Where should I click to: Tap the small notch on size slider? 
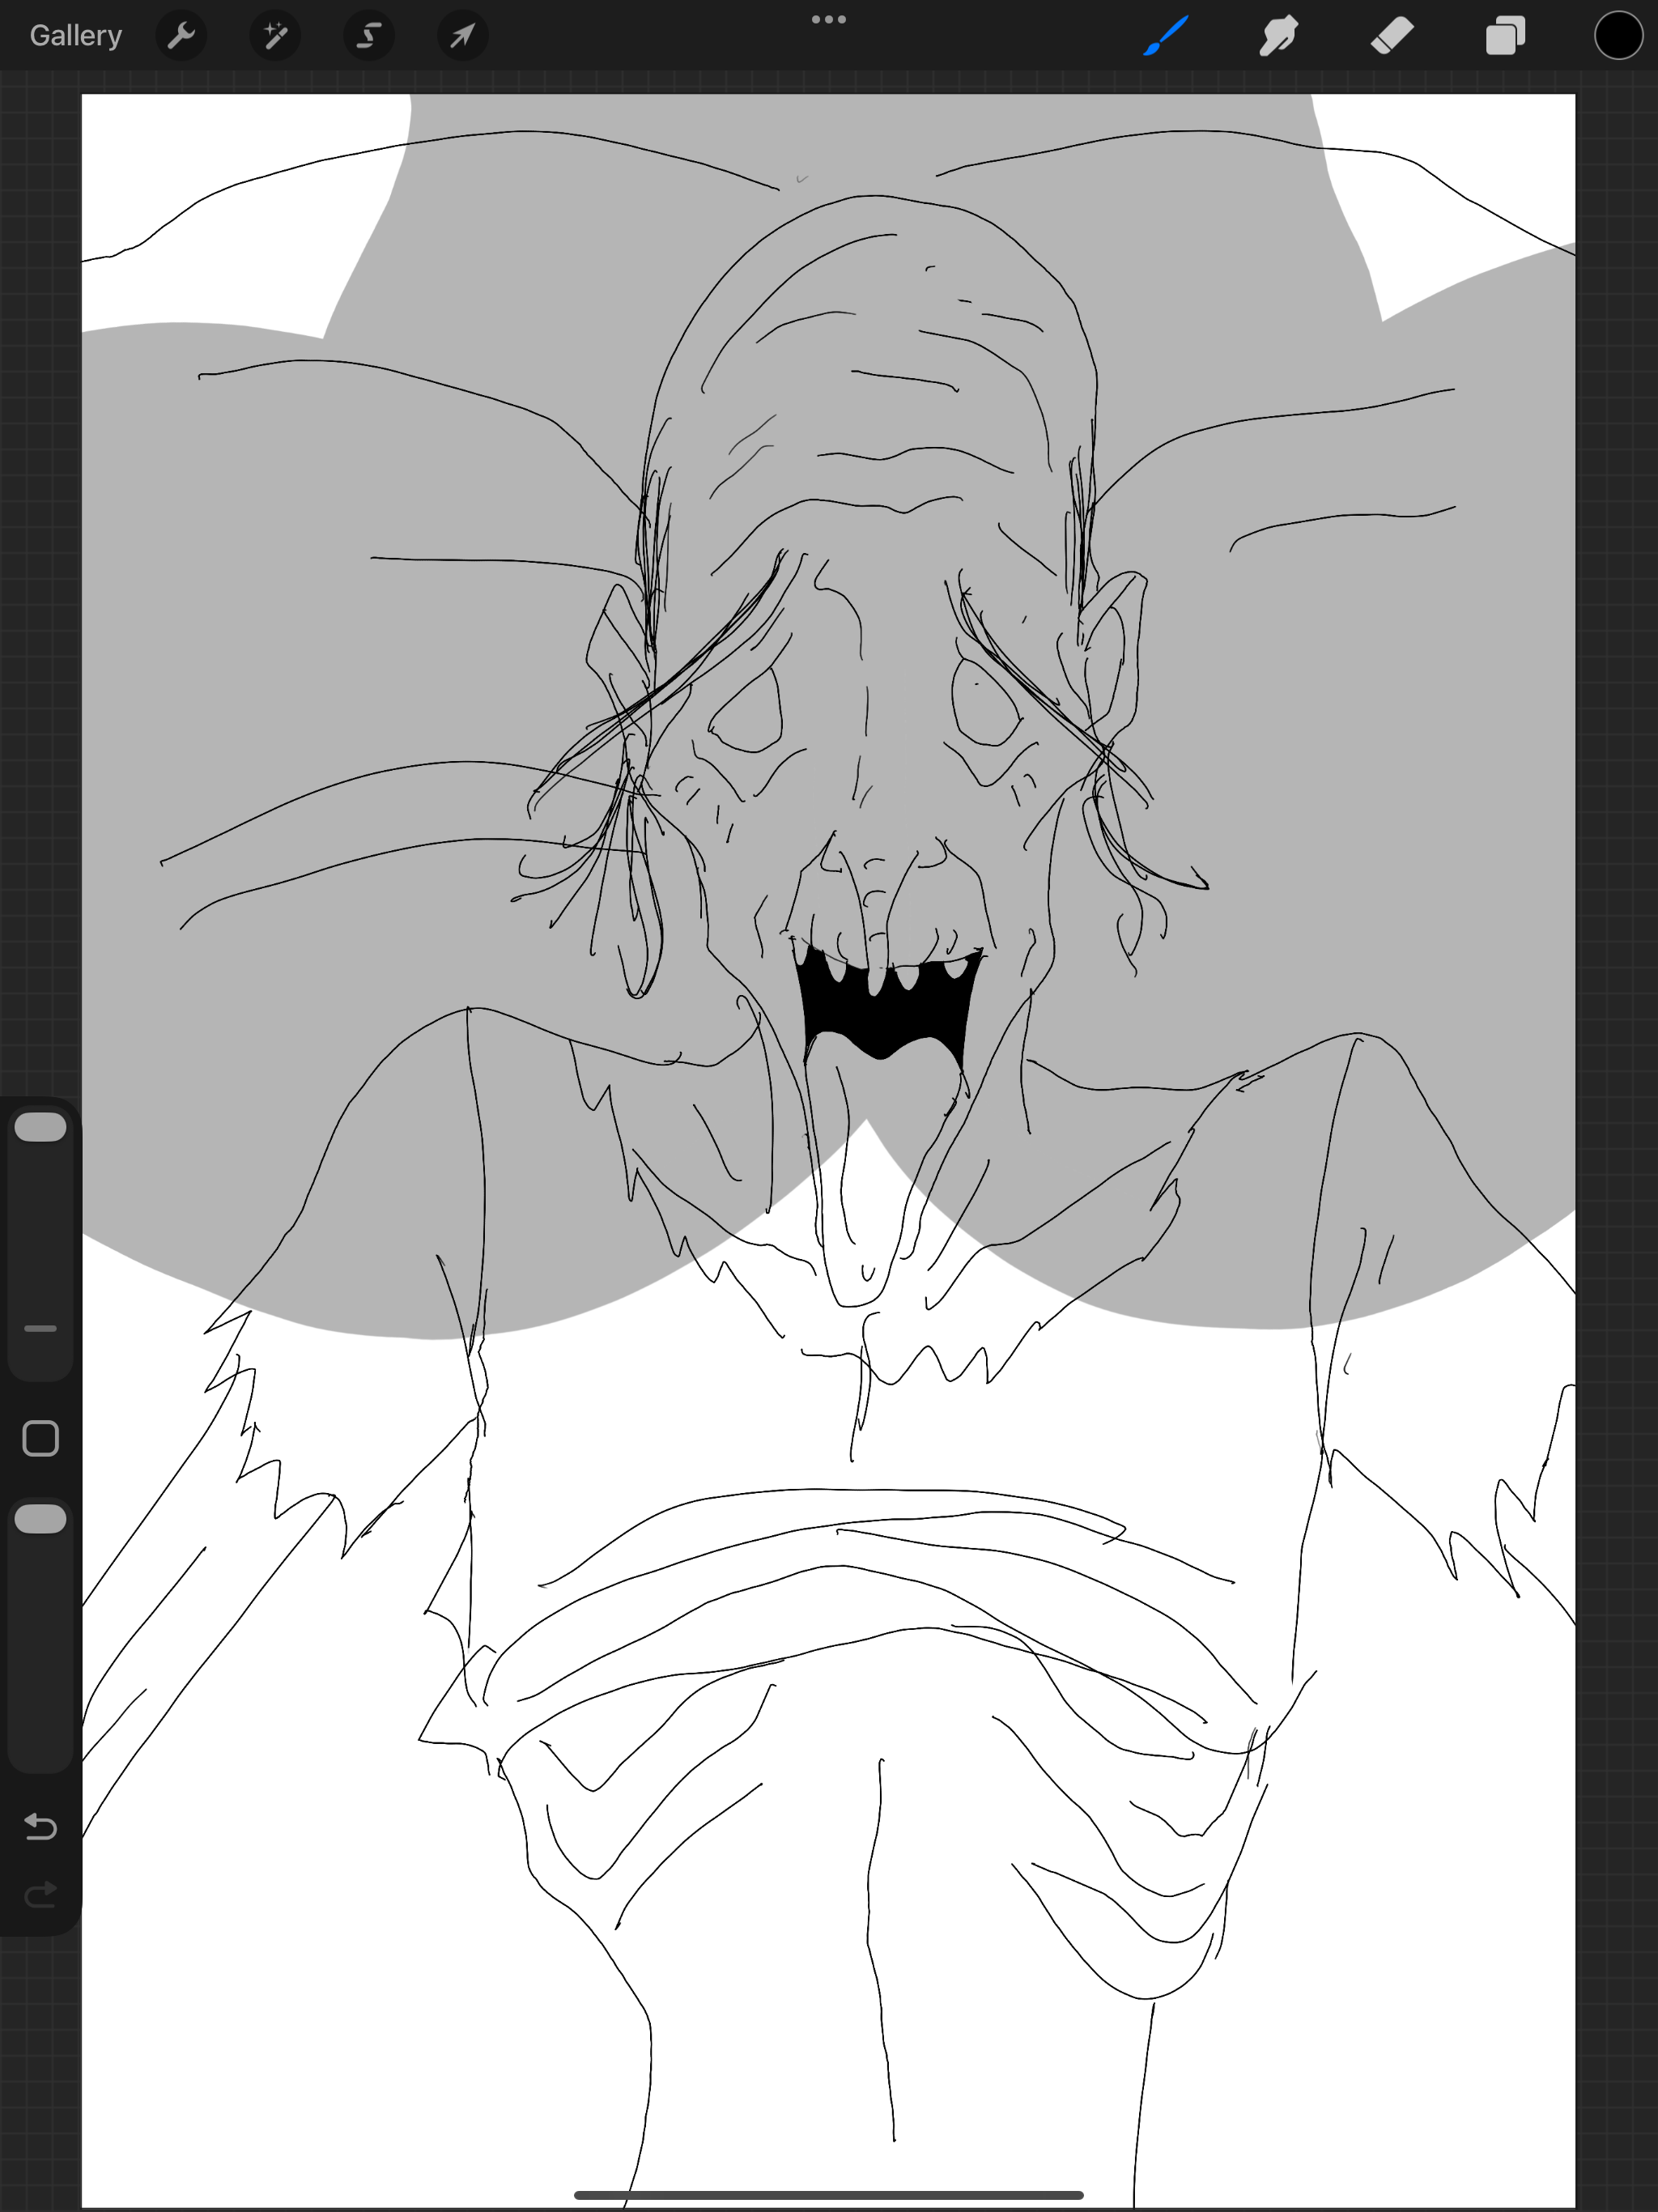[40, 1328]
